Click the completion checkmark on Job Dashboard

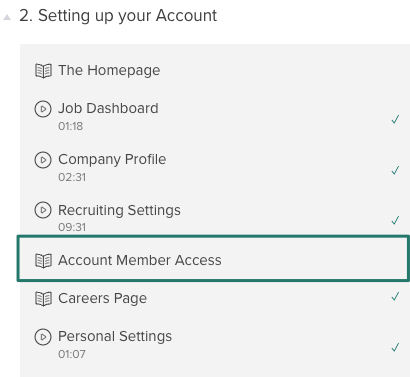click(395, 119)
